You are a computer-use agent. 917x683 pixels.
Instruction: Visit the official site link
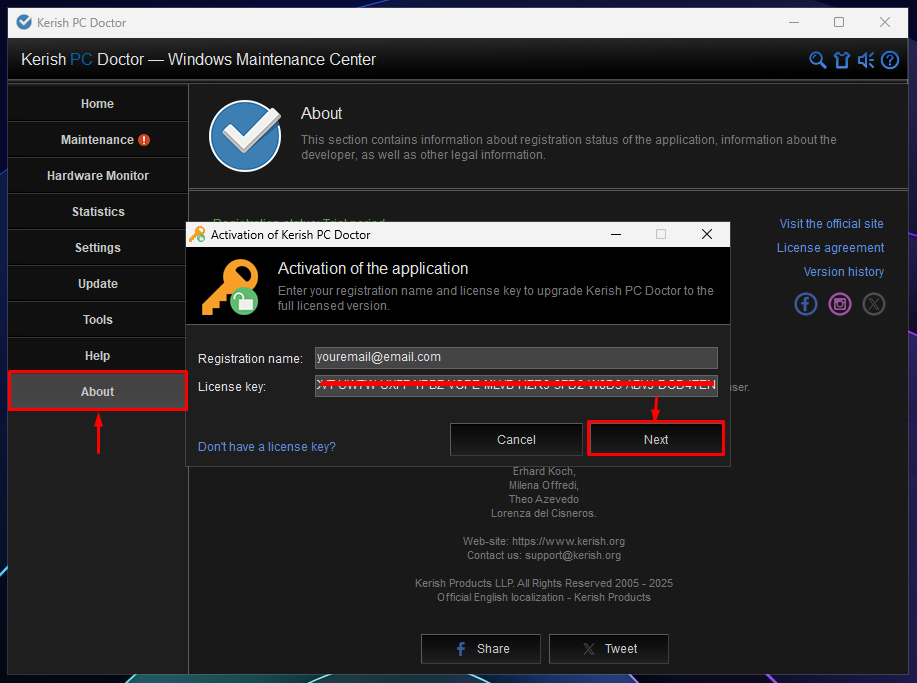(831, 224)
